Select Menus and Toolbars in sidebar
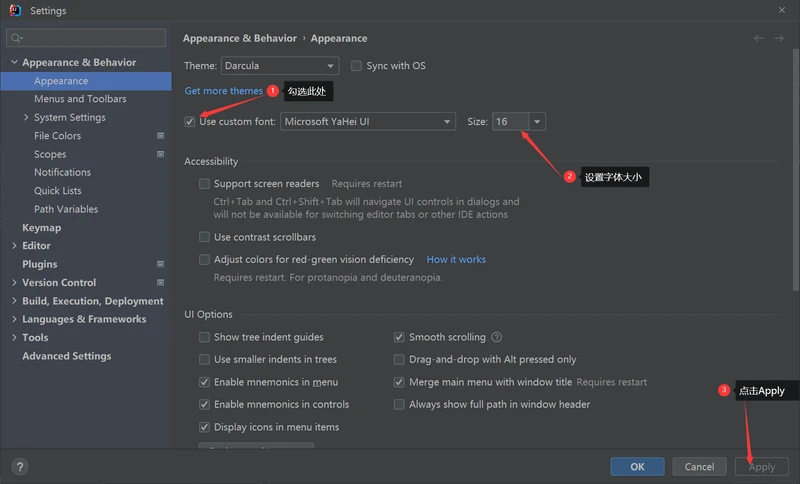Screen dimensions: 800x484 (80, 99)
